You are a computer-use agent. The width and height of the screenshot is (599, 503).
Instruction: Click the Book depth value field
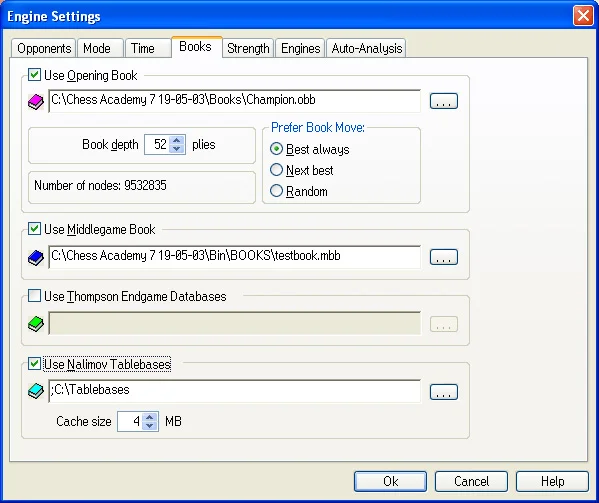[x=157, y=144]
